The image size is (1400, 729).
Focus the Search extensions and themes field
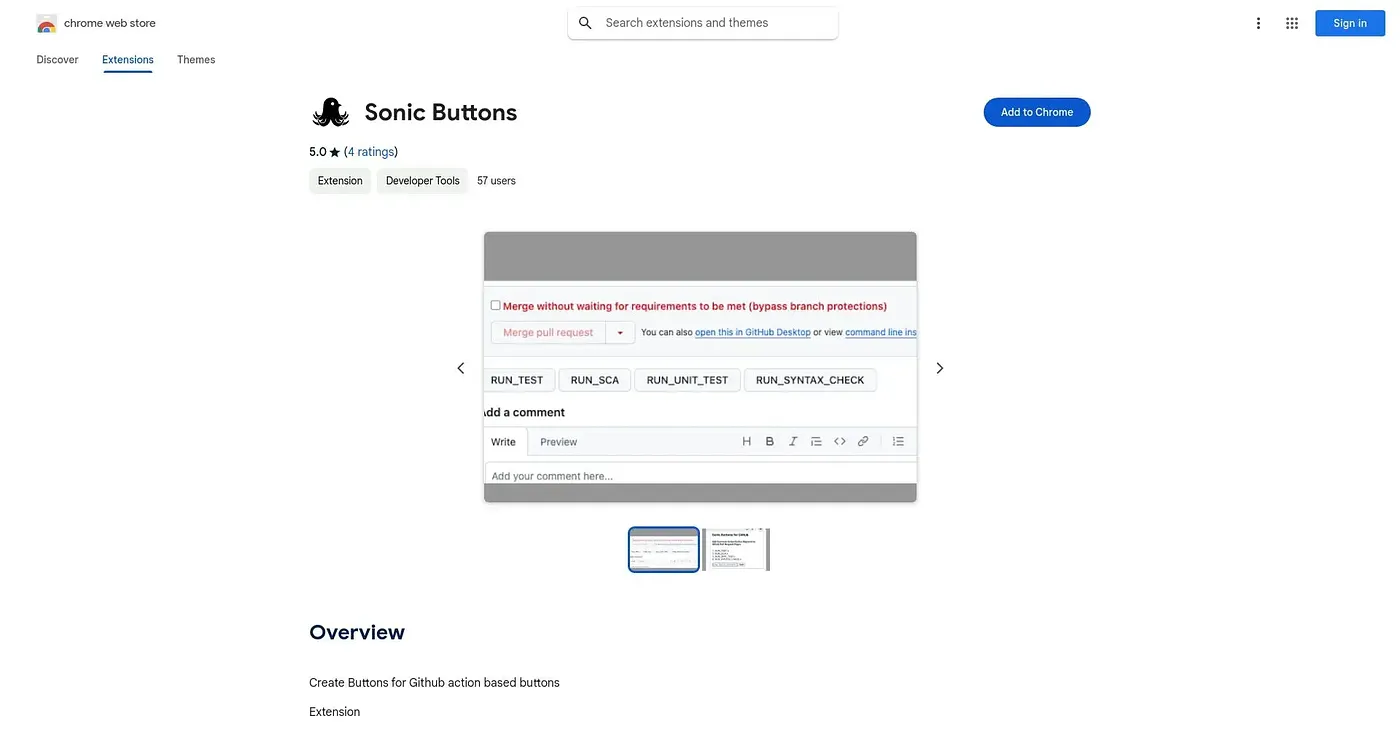click(x=703, y=23)
